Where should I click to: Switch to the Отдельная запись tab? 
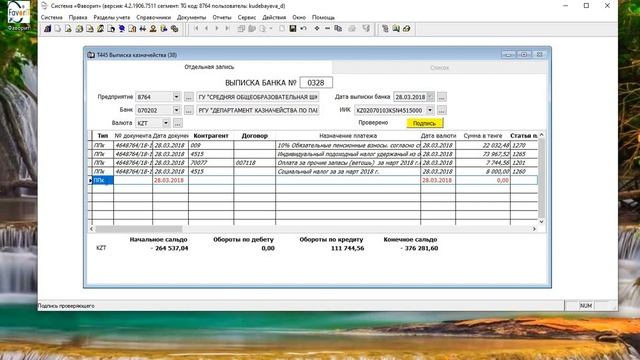click(x=209, y=67)
